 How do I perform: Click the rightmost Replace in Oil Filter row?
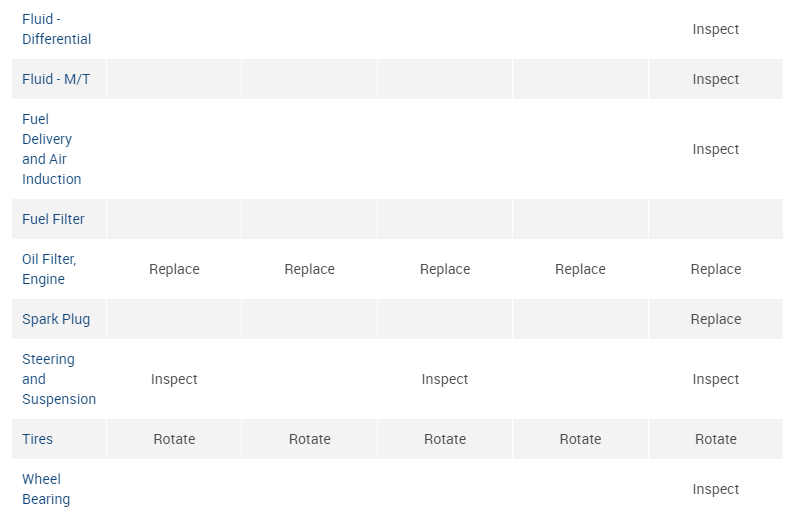(x=716, y=269)
